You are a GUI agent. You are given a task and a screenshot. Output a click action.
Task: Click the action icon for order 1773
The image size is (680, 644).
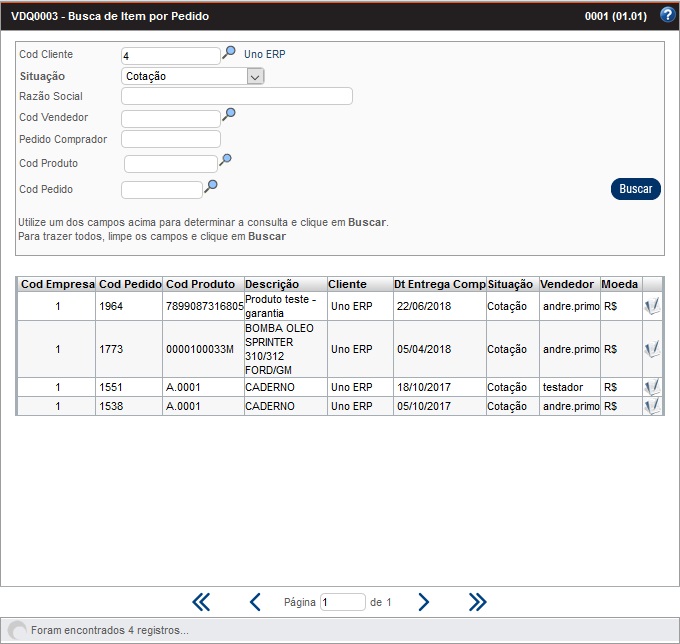point(652,349)
